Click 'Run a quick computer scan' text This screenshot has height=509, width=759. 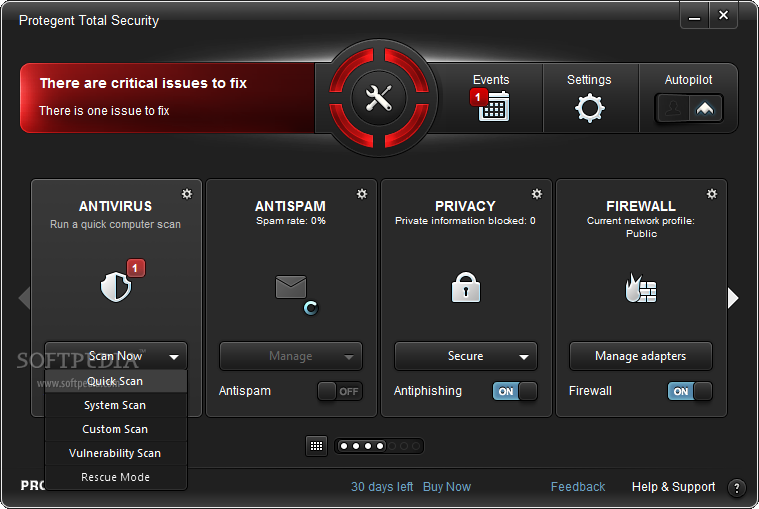[x=115, y=225]
